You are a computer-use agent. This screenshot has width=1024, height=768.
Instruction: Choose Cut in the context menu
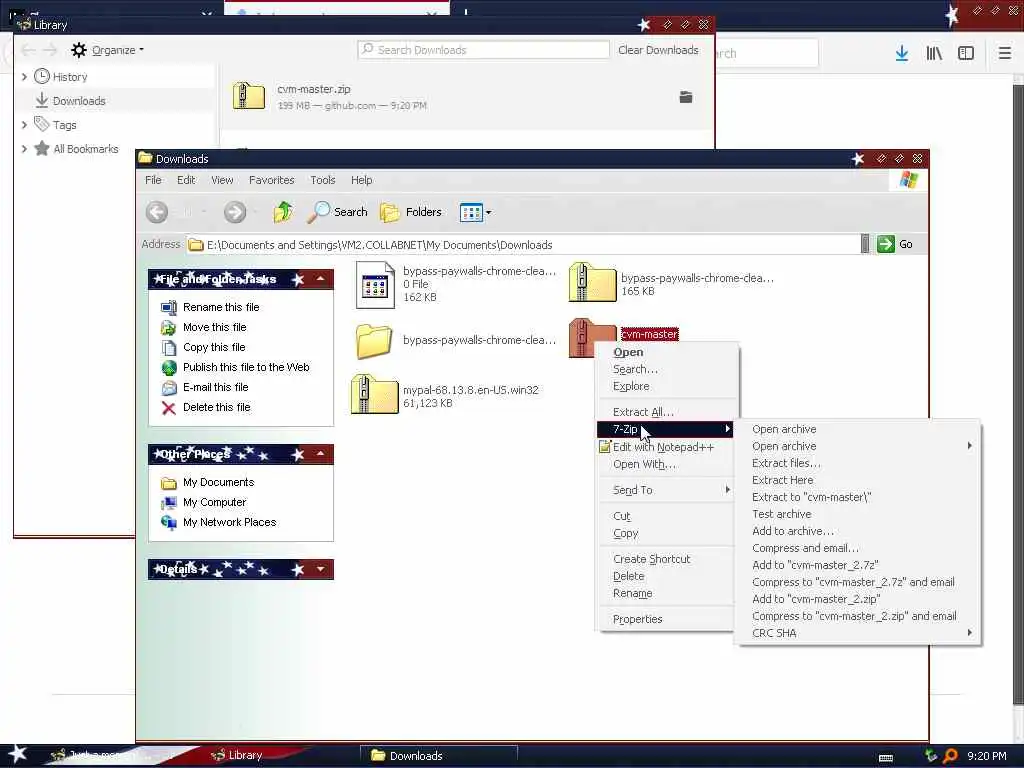click(622, 517)
